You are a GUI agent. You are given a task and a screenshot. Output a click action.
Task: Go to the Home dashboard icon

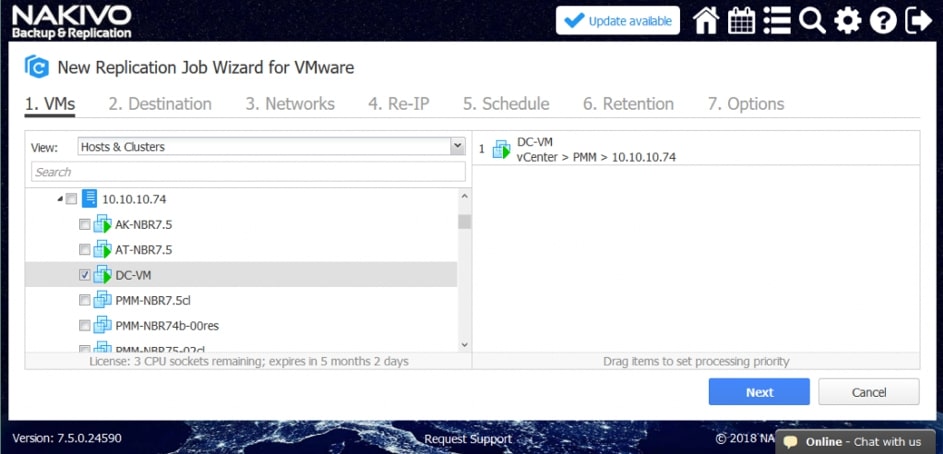click(706, 21)
